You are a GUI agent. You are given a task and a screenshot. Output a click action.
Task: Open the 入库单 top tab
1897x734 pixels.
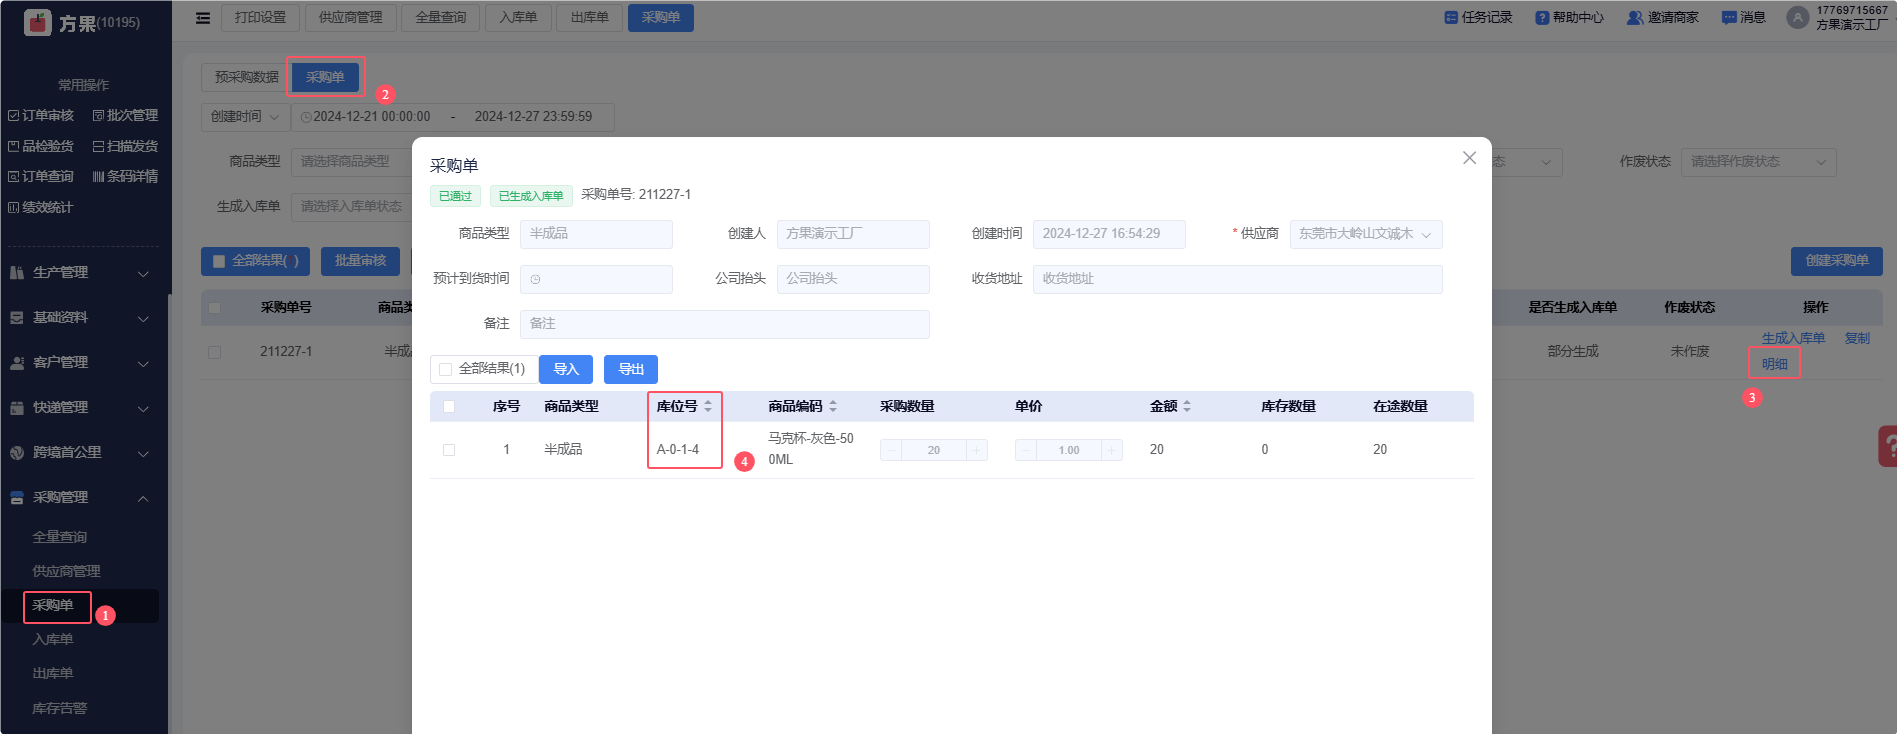(518, 18)
